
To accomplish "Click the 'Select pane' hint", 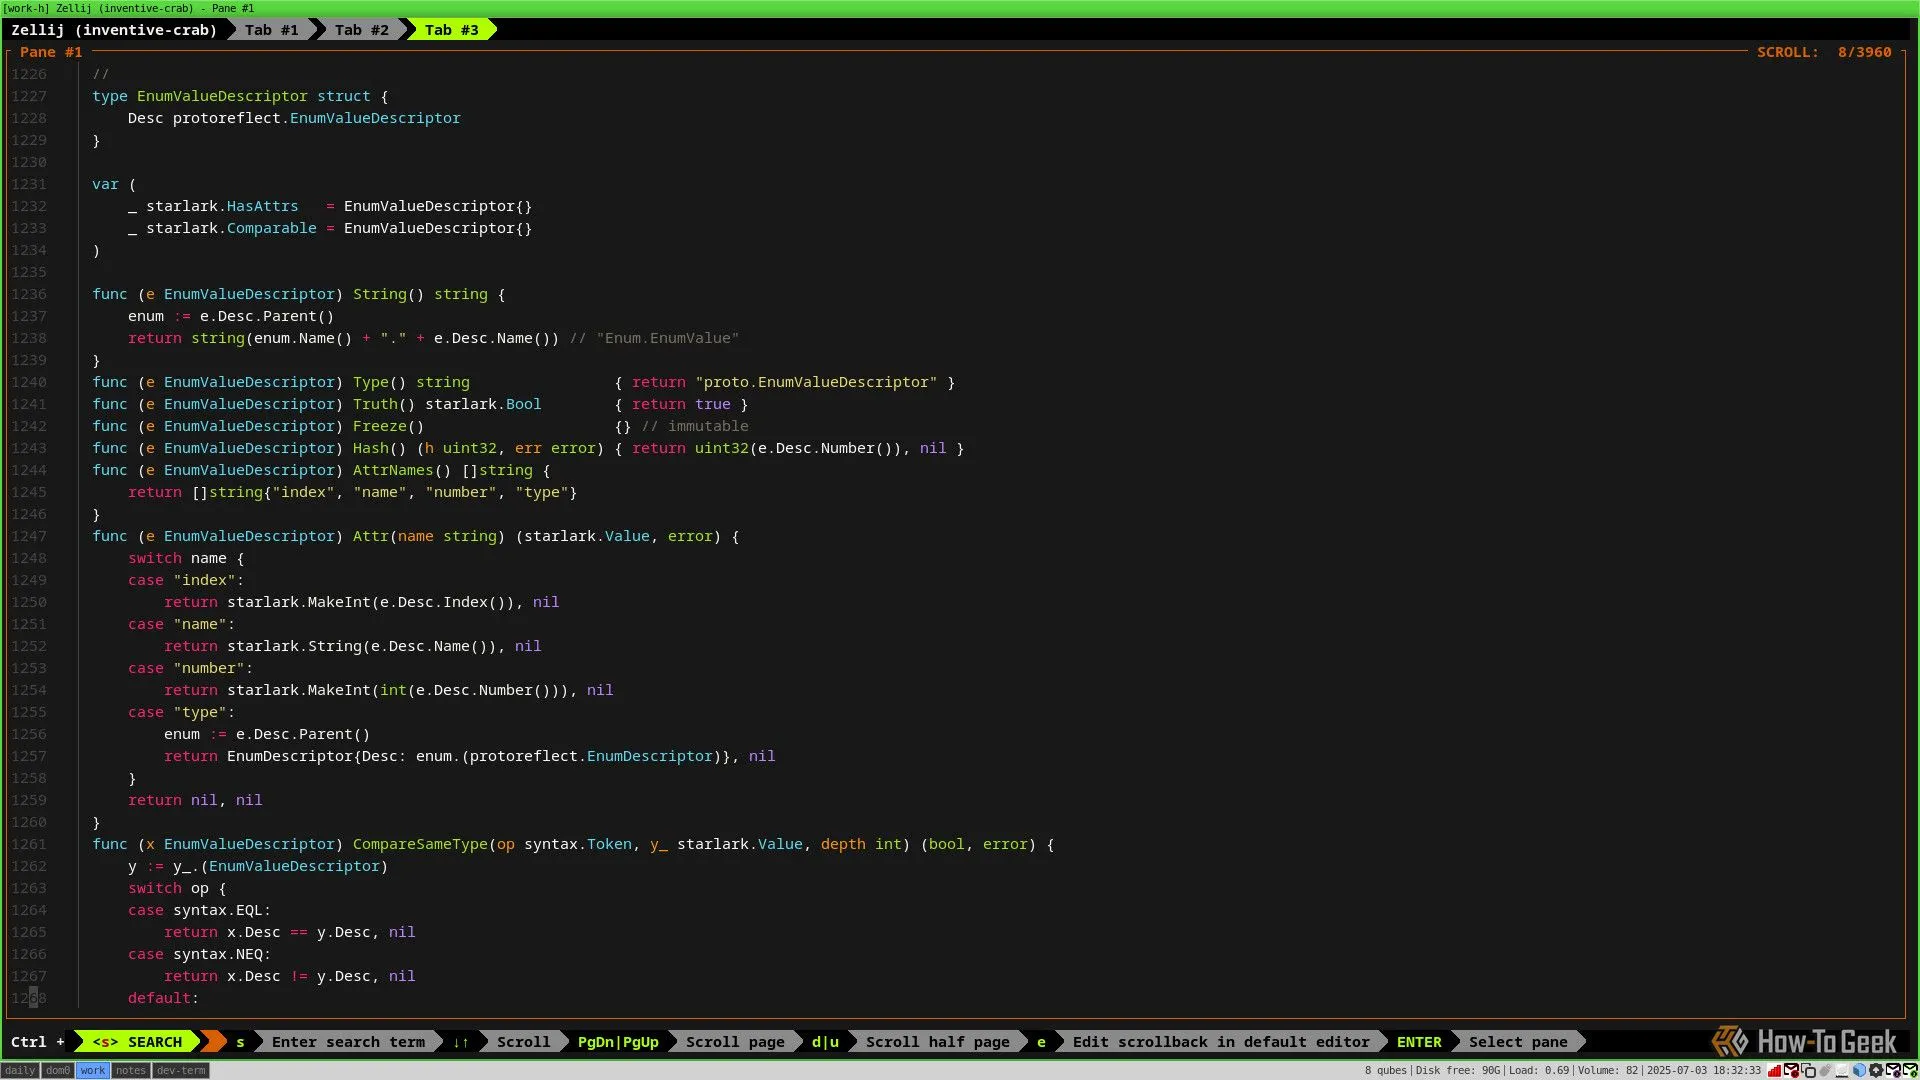I will coord(1518,1041).
